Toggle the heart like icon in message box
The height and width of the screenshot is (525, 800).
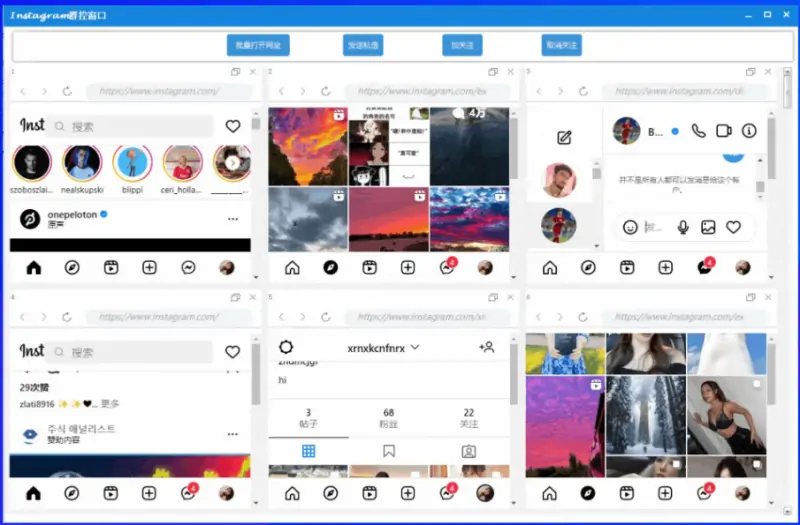point(733,227)
